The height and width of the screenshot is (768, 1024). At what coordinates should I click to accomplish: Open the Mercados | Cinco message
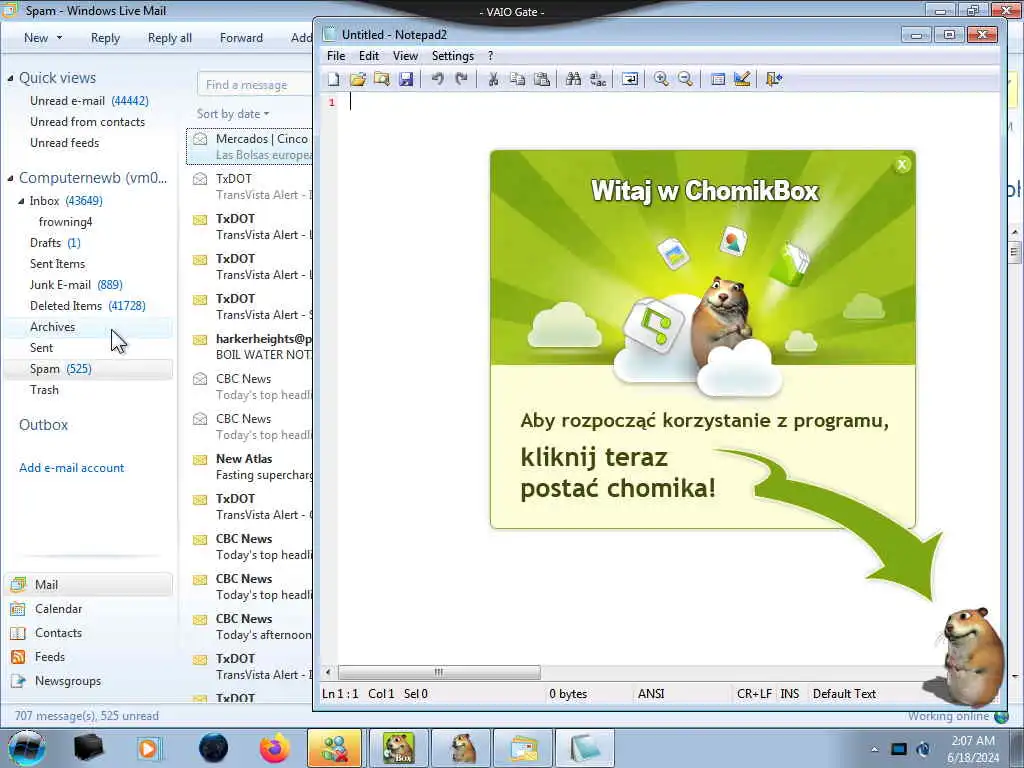click(x=249, y=147)
